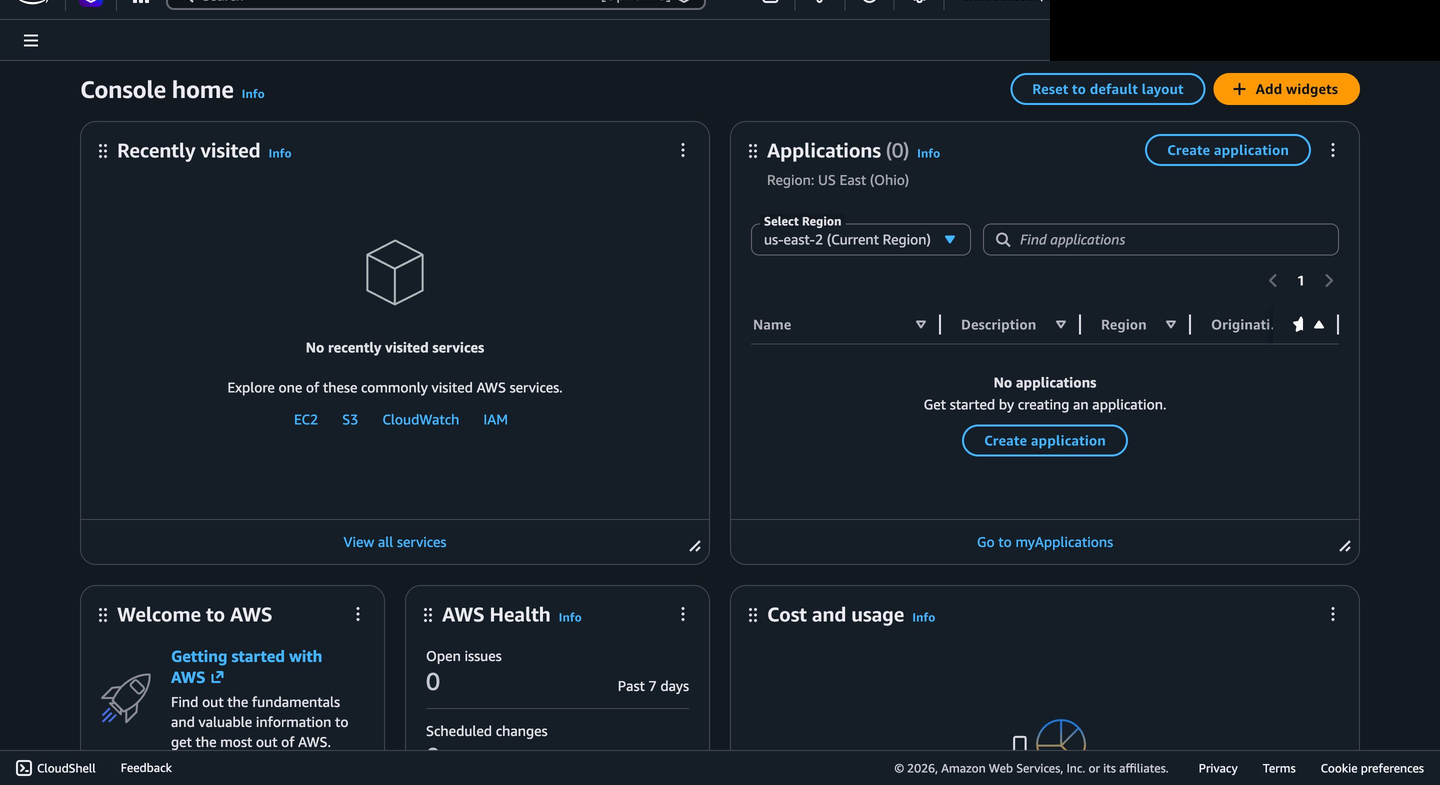The height and width of the screenshot is (785, 1440).
Task: Grab the Cost and usage drag handle
Action: 753,615
